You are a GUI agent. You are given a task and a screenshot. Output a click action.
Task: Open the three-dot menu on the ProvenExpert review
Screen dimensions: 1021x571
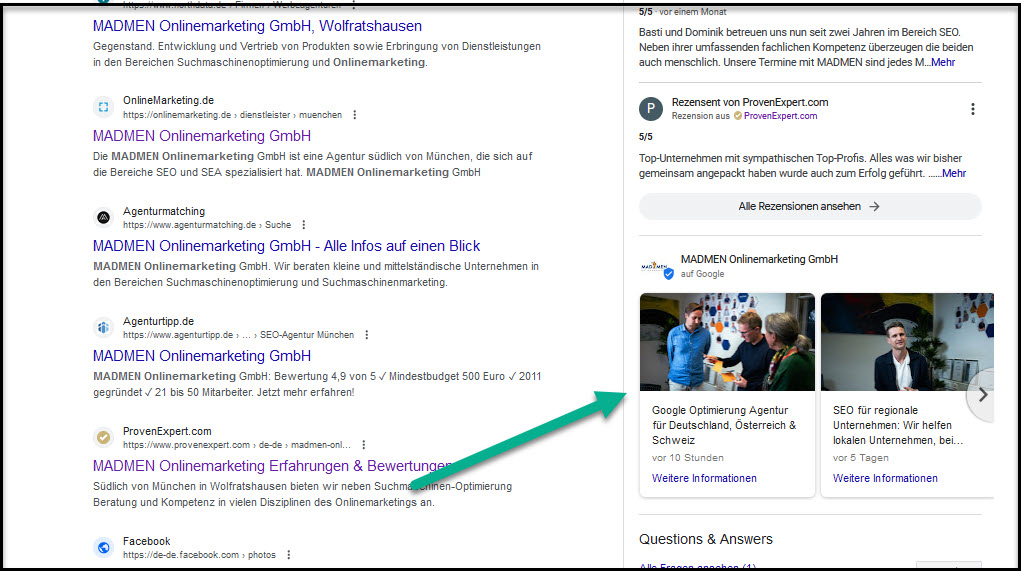(x=973, y=109)
